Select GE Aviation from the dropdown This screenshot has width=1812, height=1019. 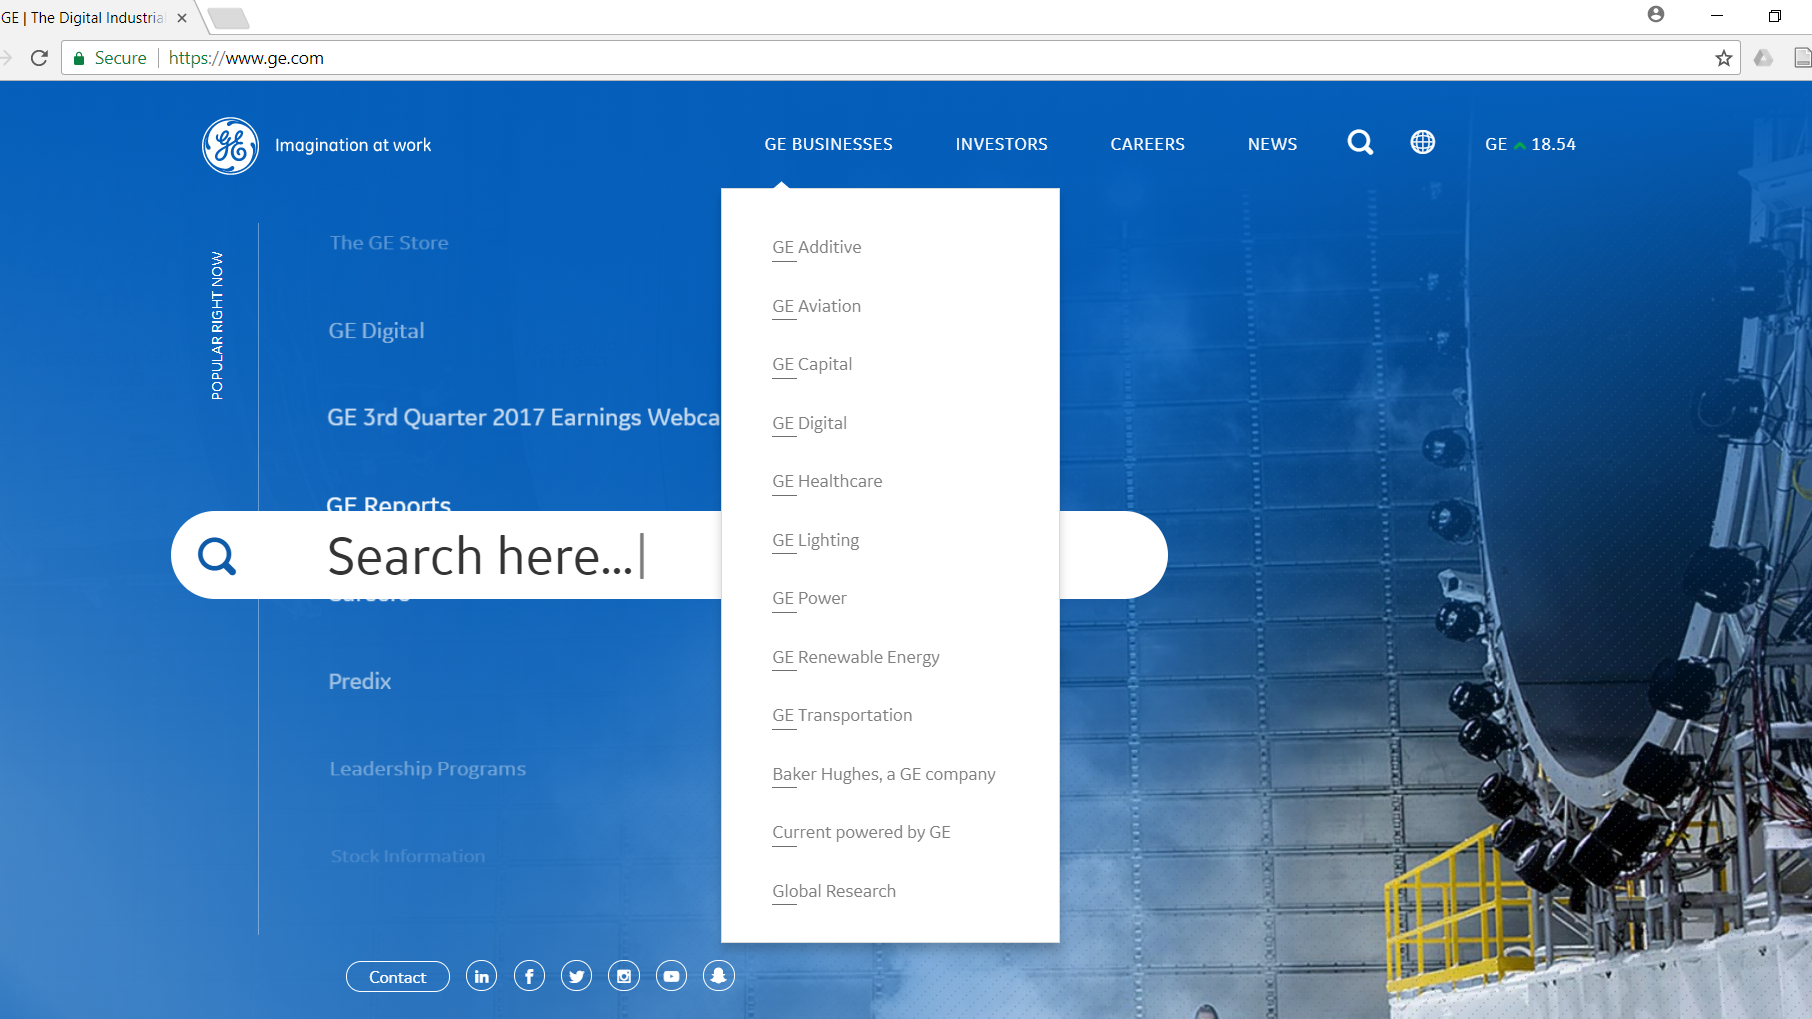[816, 306]
